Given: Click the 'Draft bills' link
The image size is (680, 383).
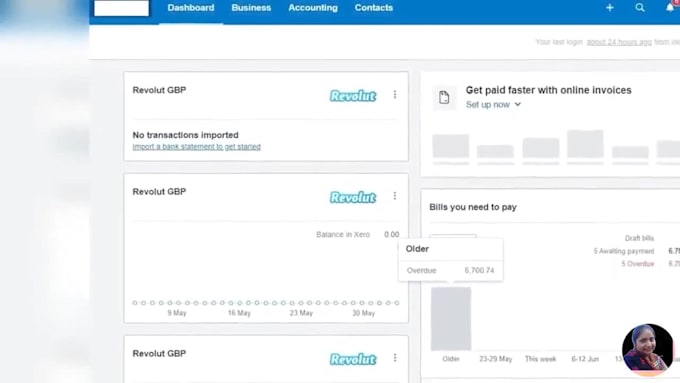Looking at the screenshot, I should [639, 238].
